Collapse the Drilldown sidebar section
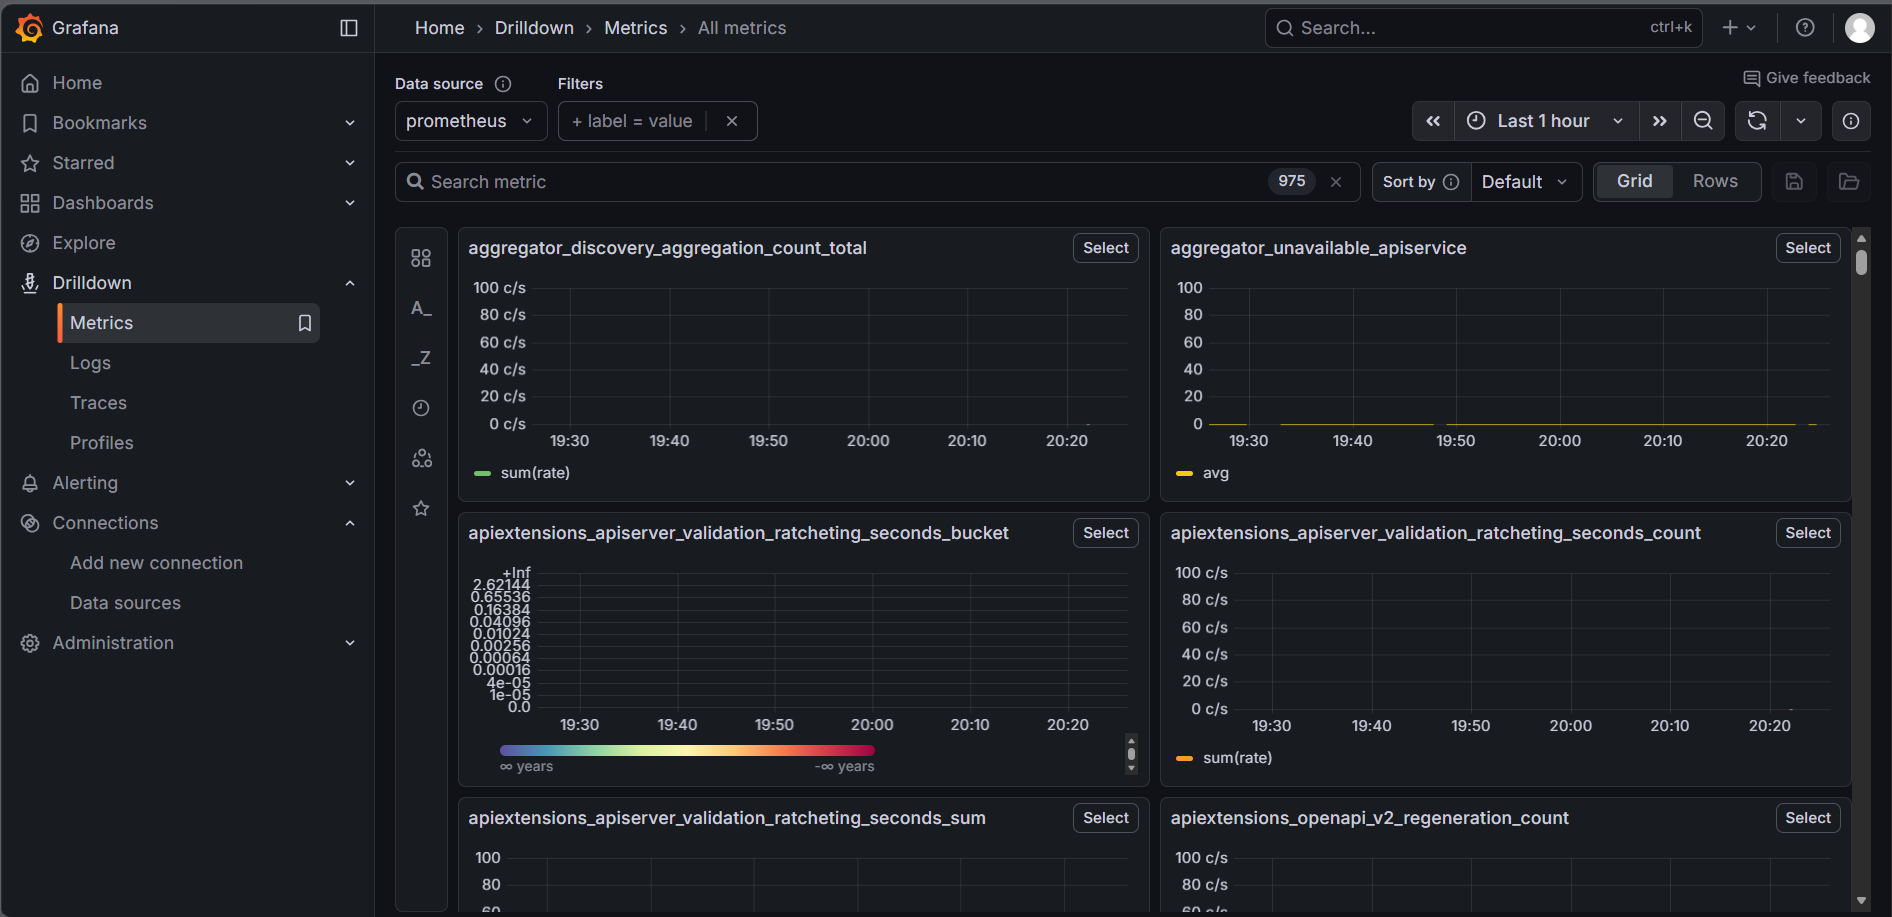The image size is (1892, 917). (x=350, y=283)
